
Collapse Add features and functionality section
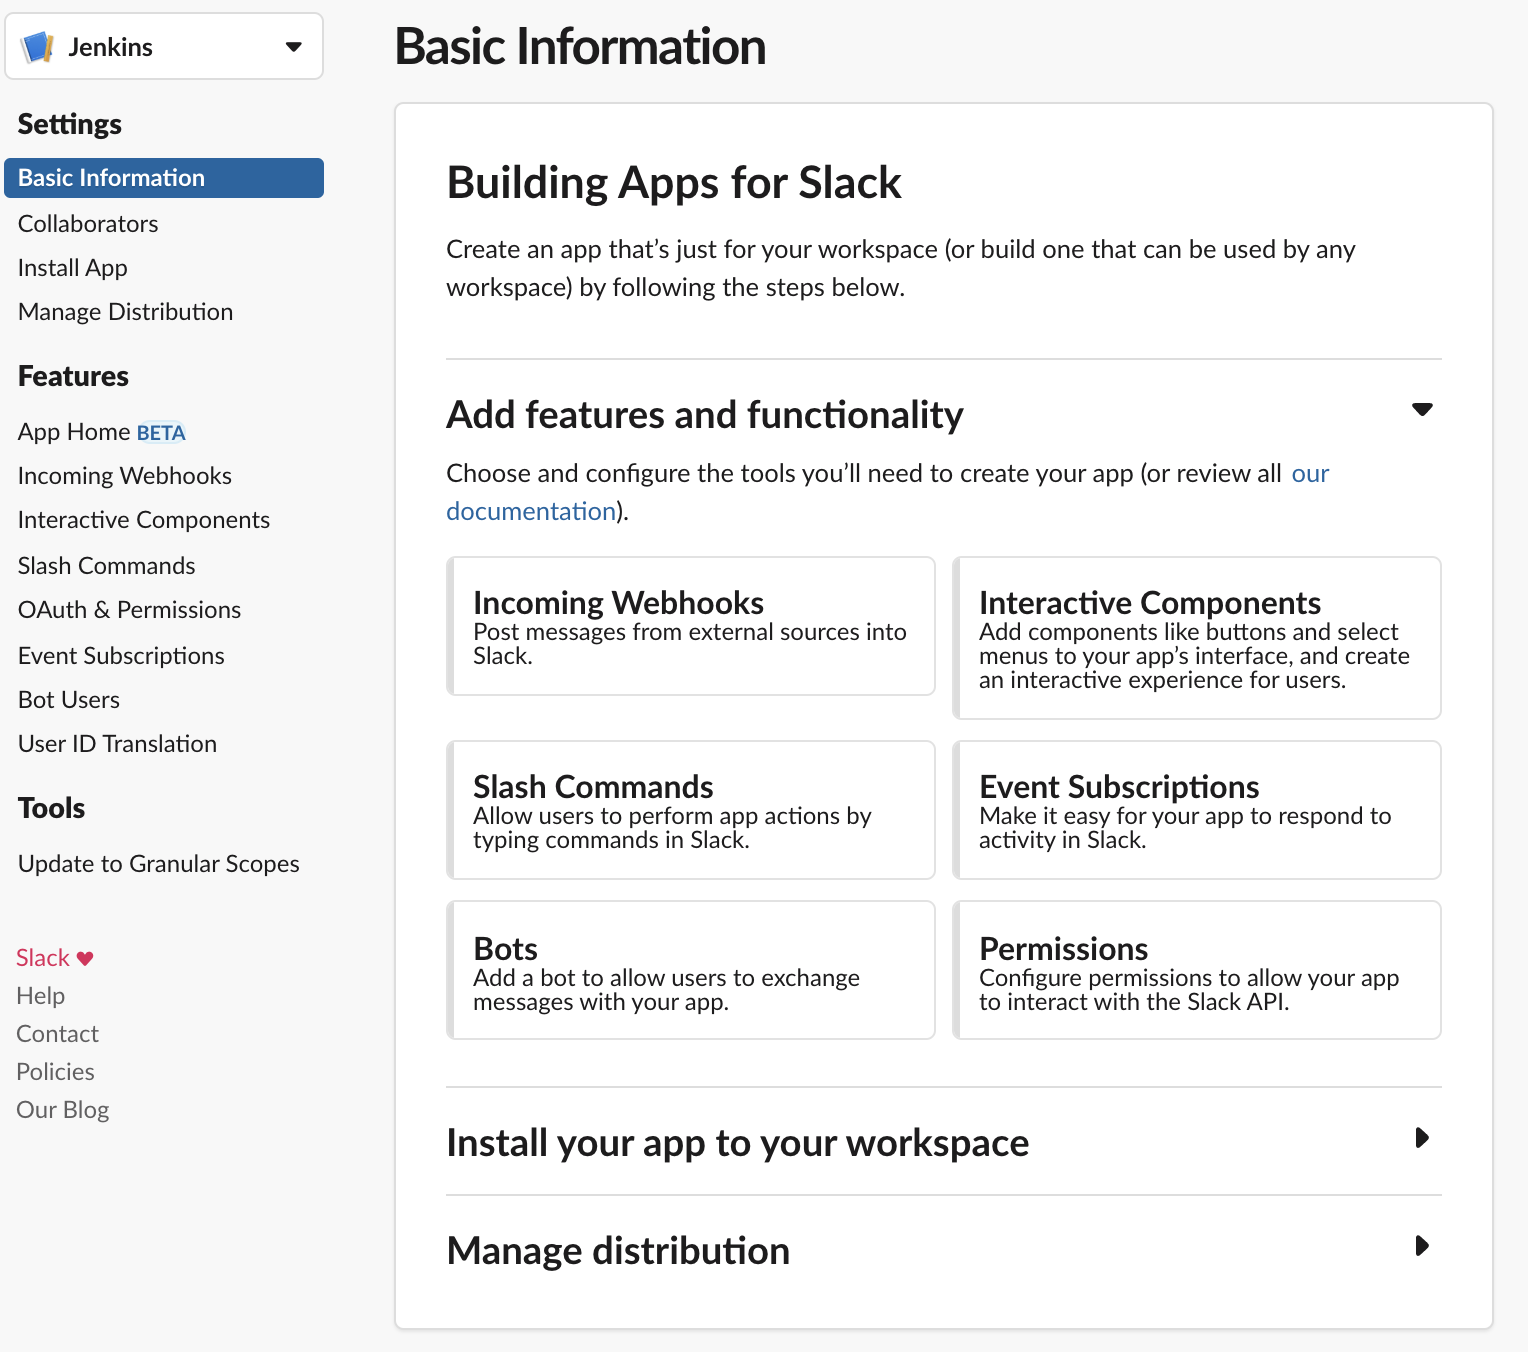[1421, 409]
